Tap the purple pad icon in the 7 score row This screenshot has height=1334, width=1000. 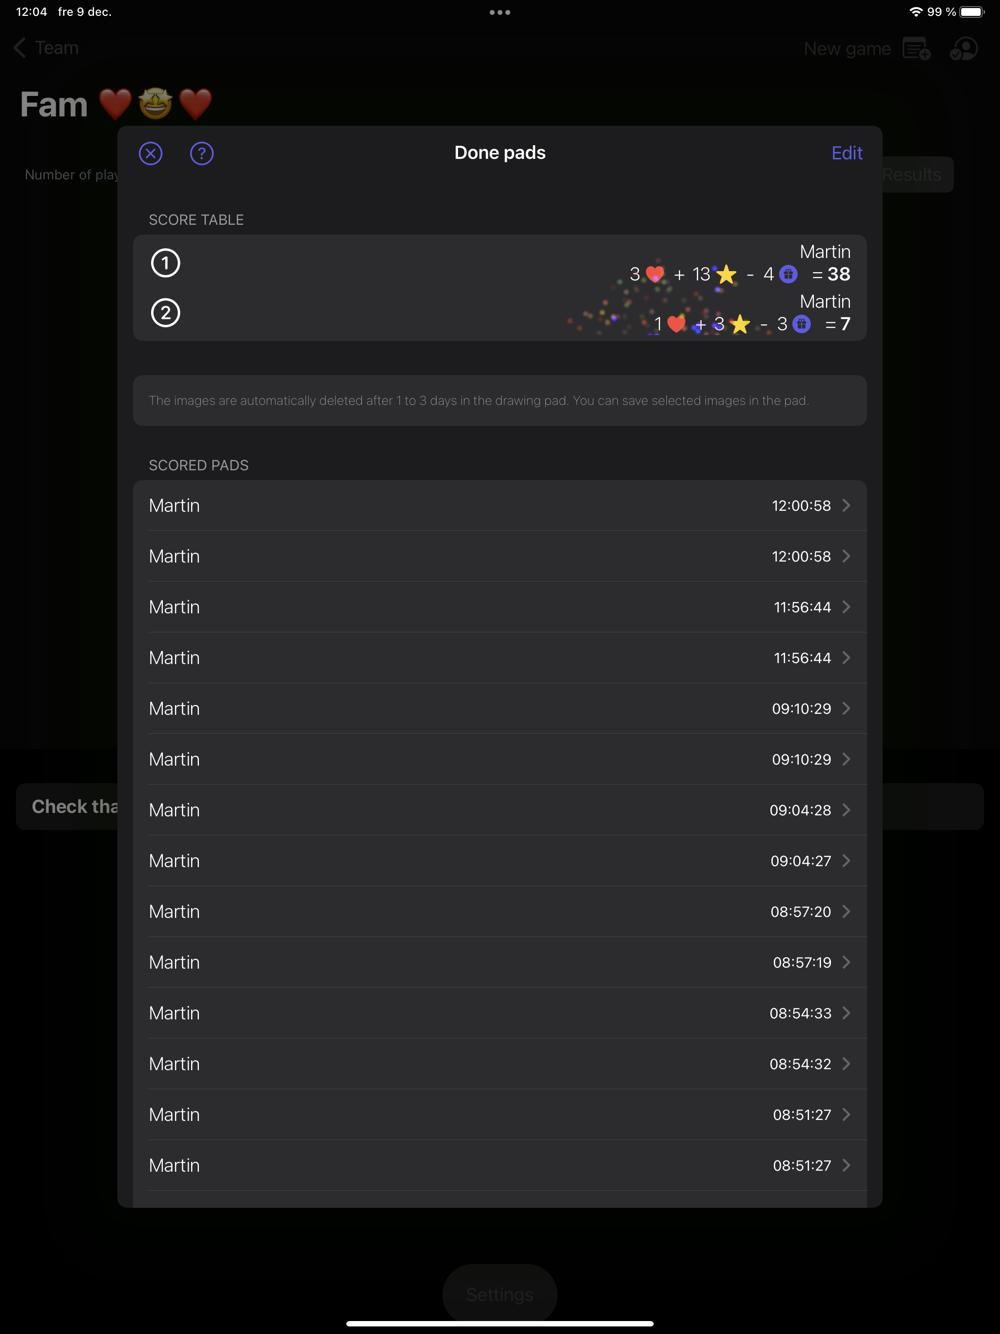coord(801,324)
